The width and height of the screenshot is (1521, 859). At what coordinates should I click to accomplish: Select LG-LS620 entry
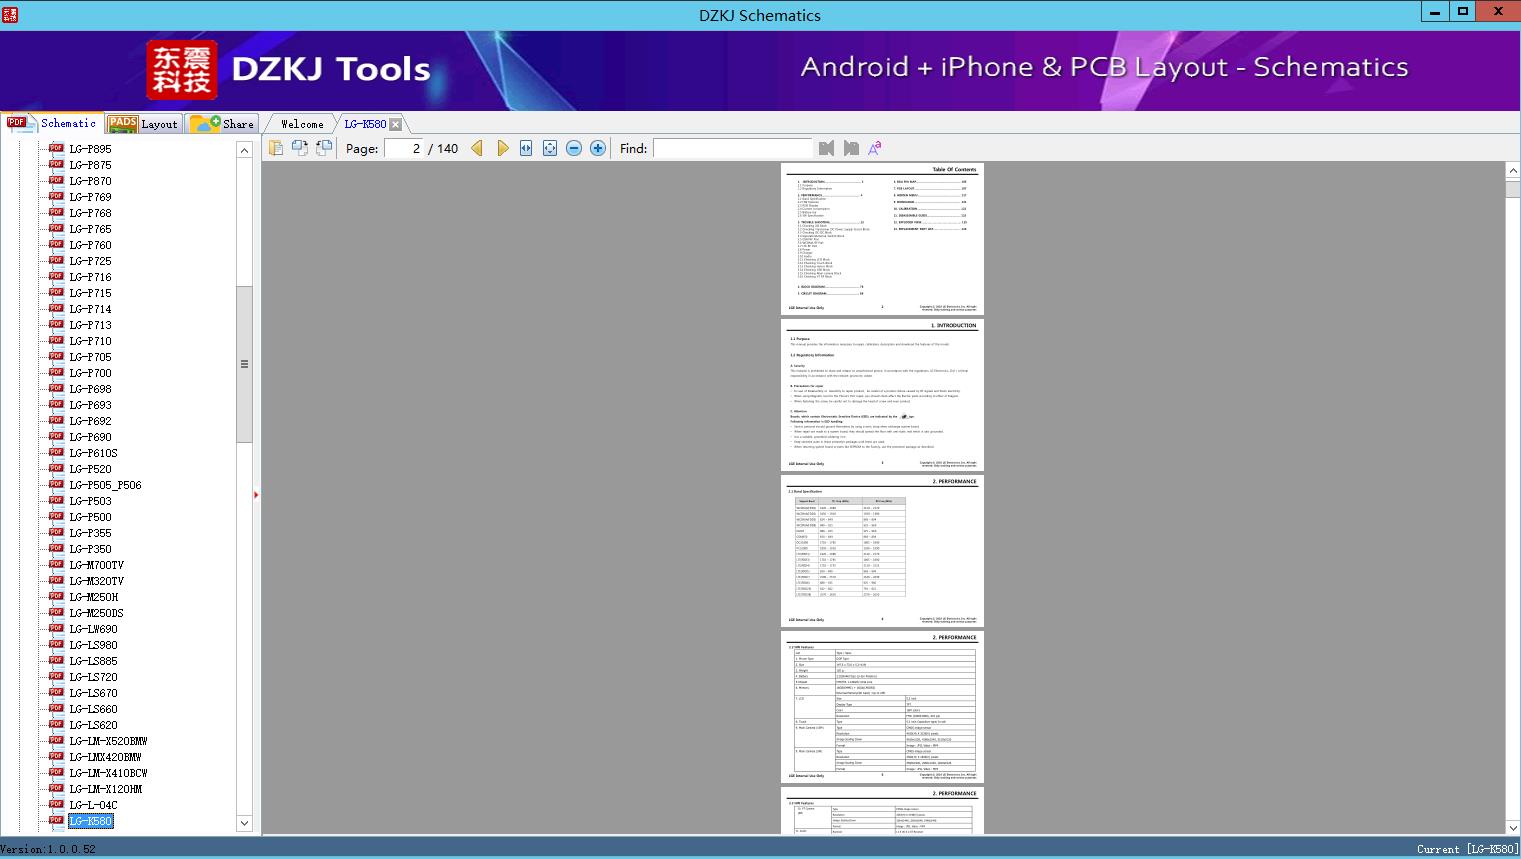pyautogui.click(x=93, y=725)
